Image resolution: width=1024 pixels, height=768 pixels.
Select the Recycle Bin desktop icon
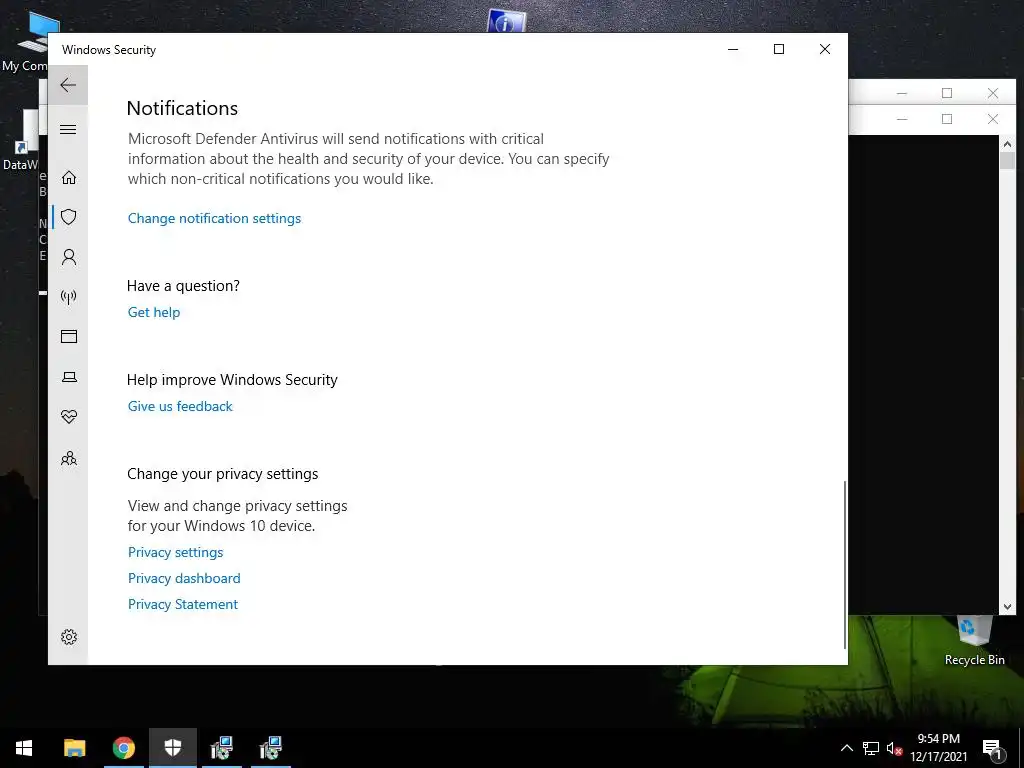tap(974, 641)
